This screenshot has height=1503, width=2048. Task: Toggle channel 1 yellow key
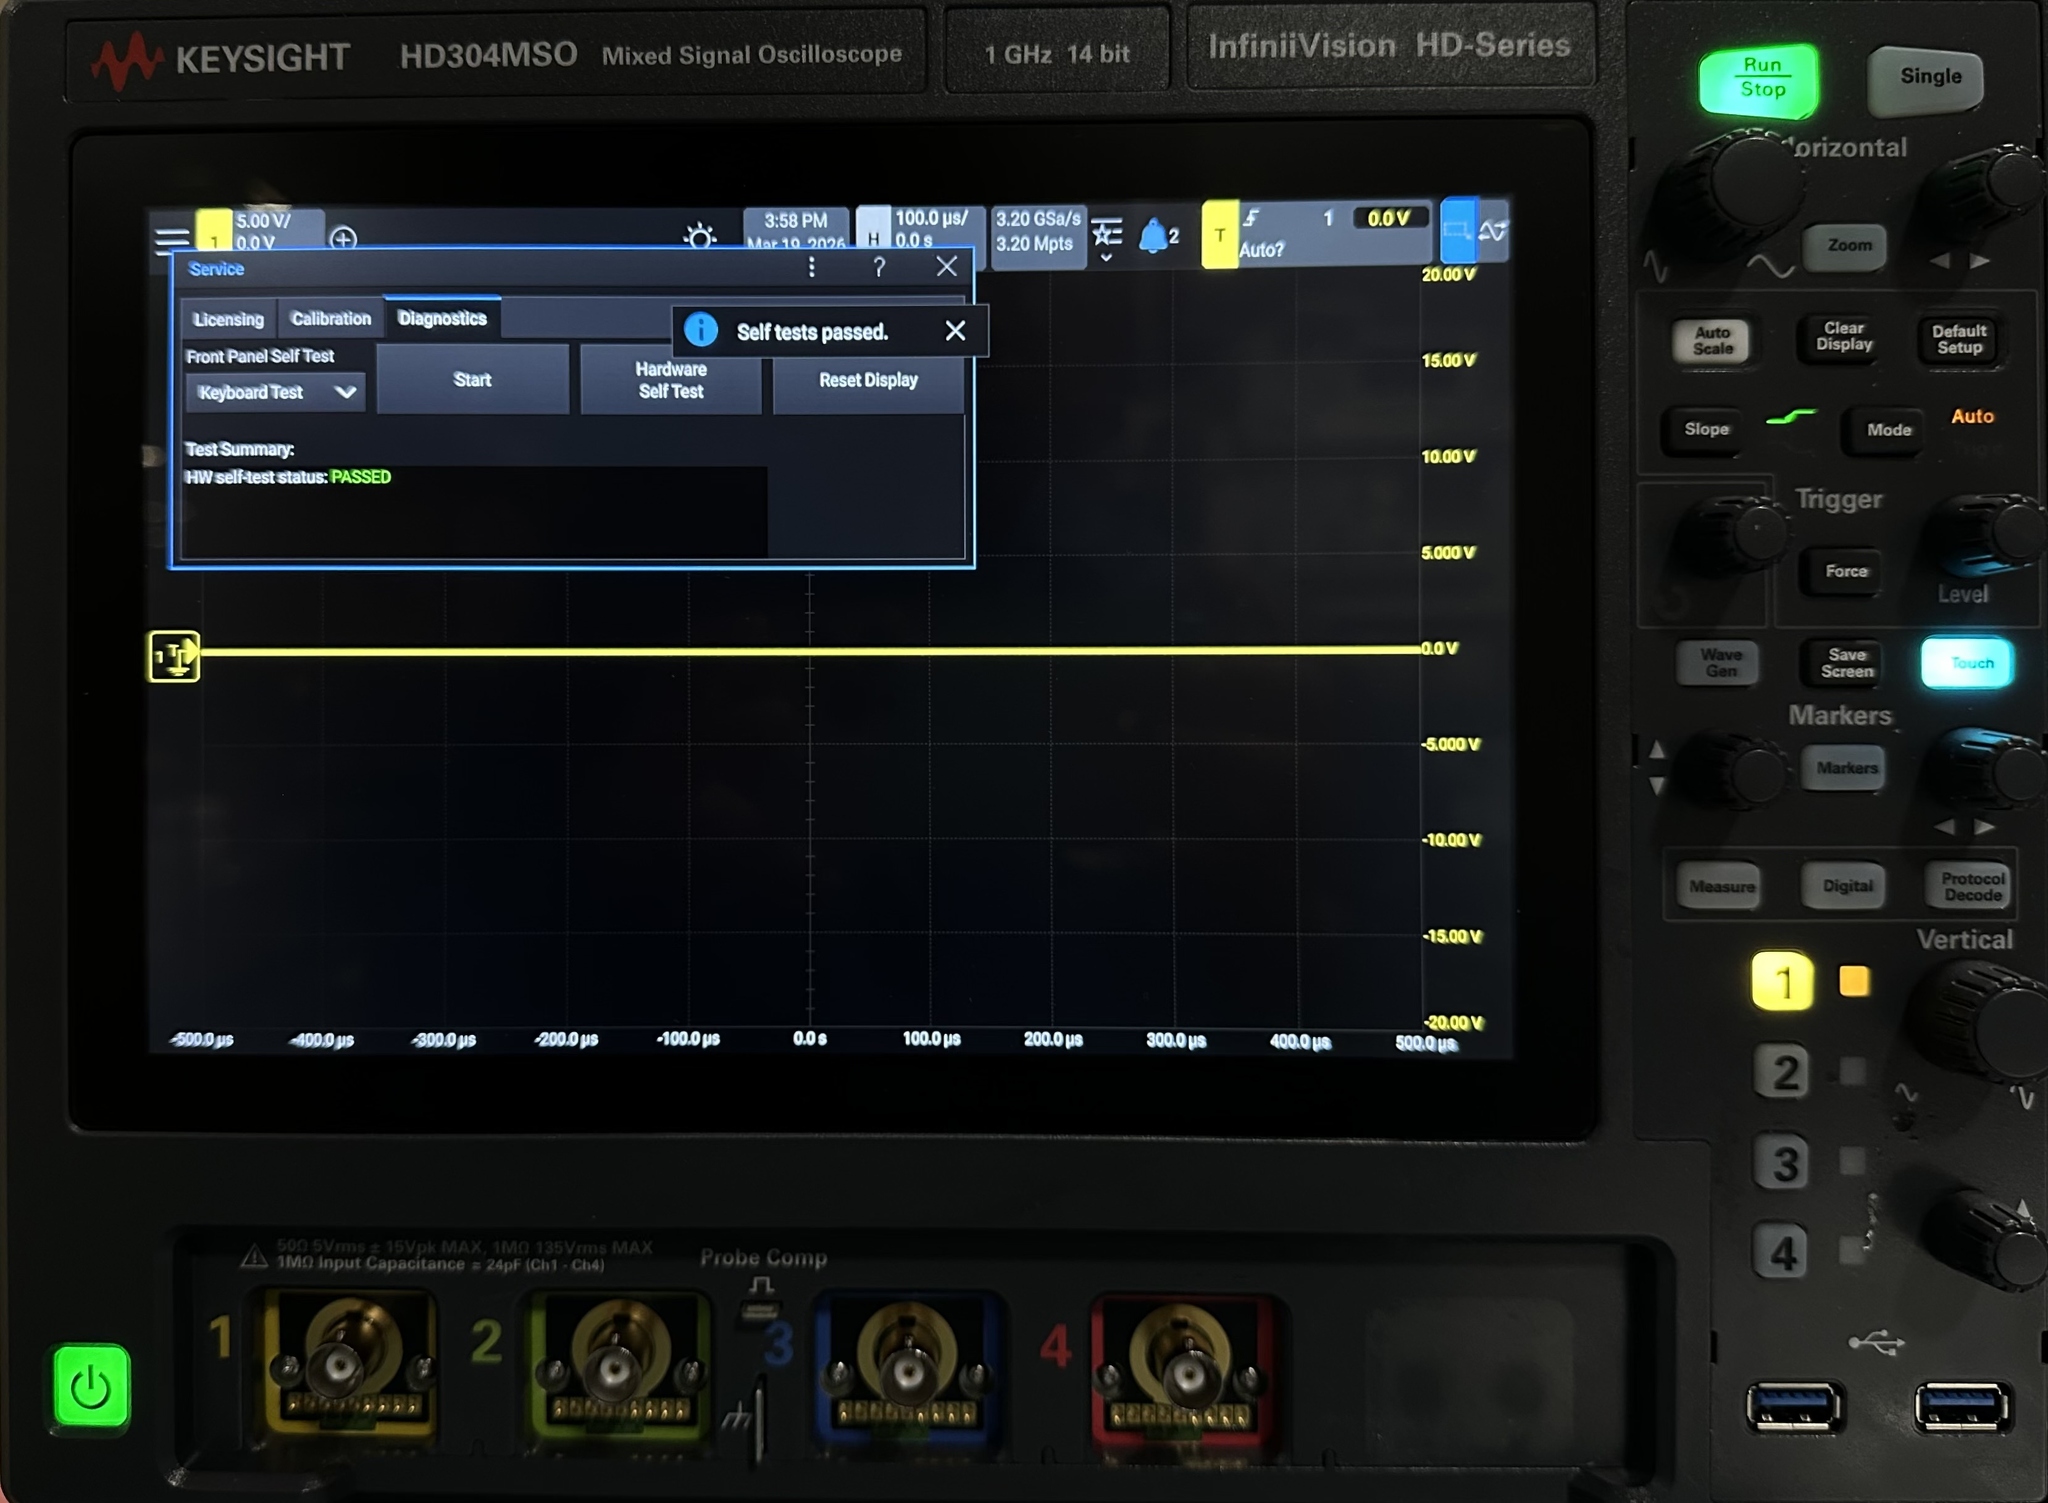[x=1782, y=981]
